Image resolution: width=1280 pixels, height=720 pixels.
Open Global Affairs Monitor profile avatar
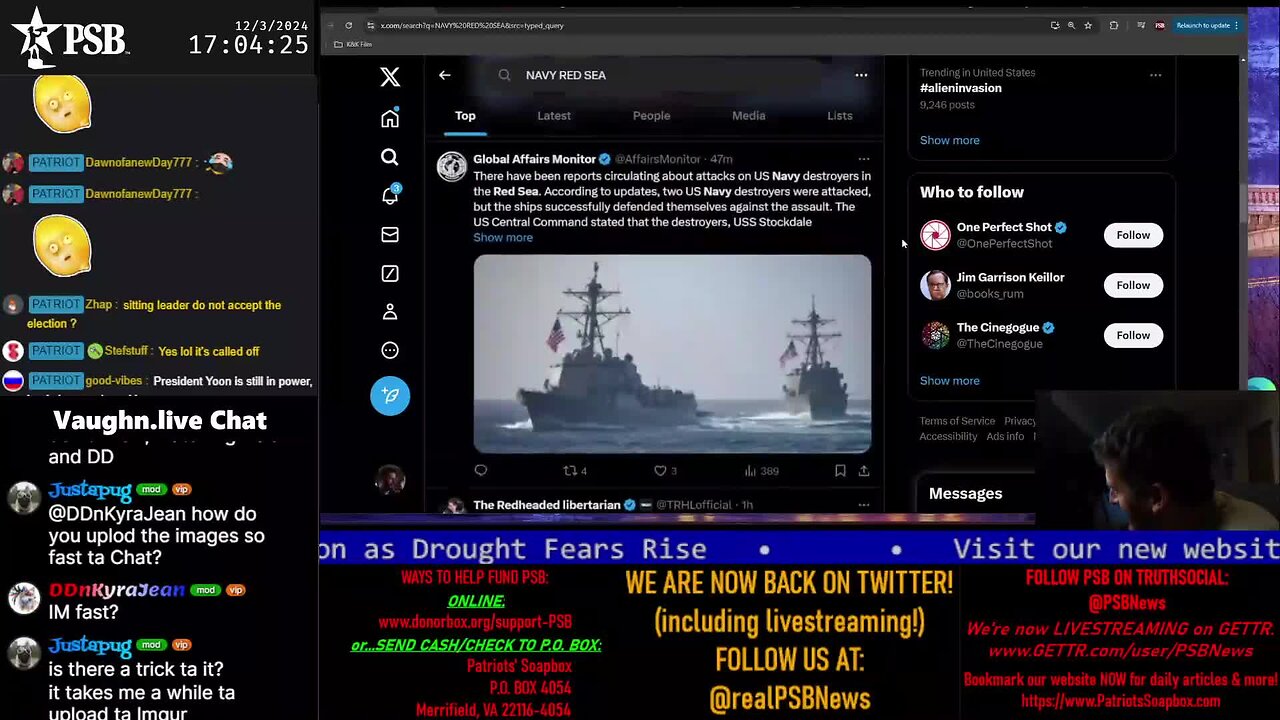pos(451,166)
